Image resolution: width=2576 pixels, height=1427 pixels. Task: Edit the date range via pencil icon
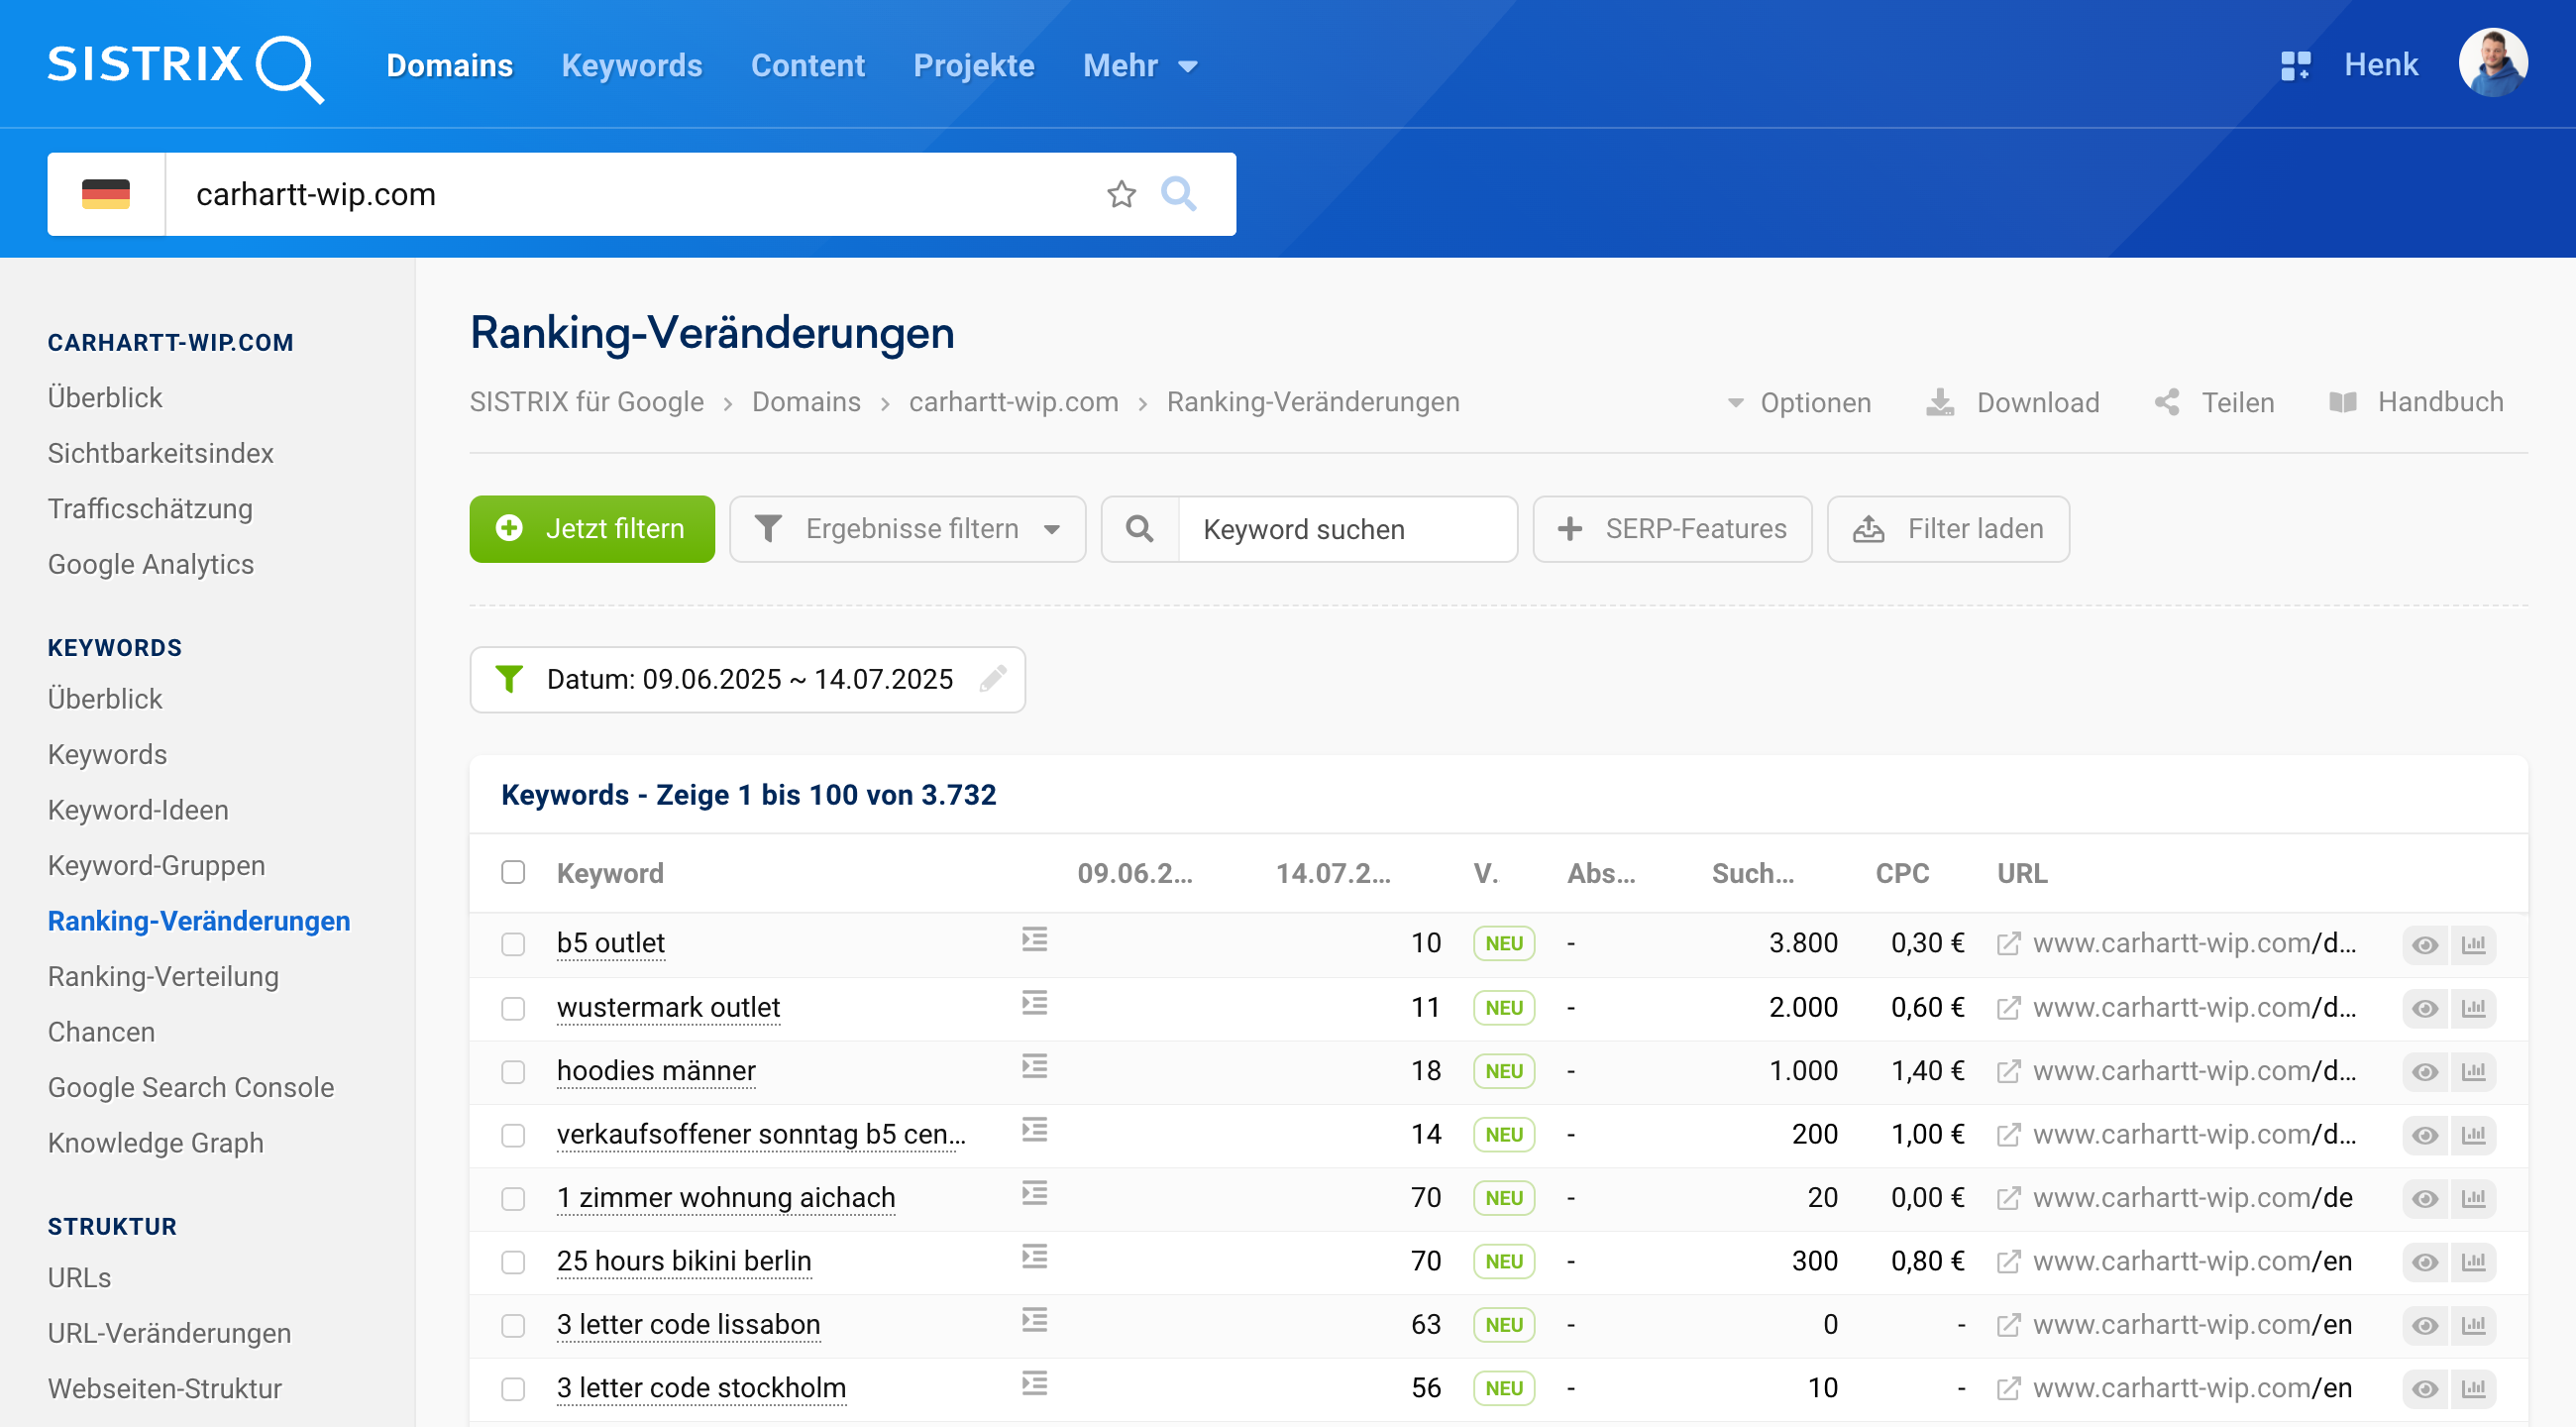pyautogui.click(x=992, y=679)
